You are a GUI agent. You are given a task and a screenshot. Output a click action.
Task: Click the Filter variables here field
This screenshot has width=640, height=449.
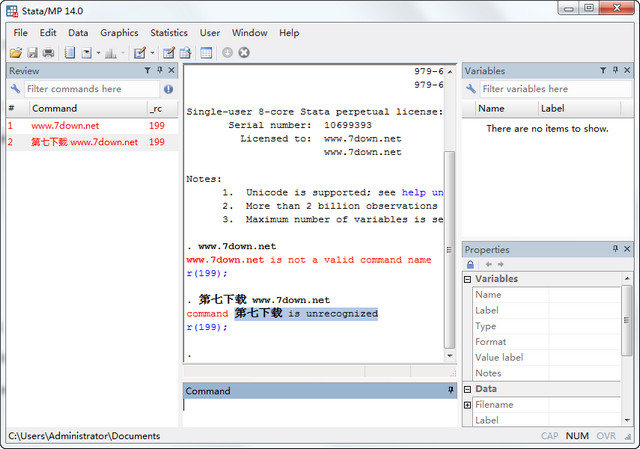tap(556, 89)
